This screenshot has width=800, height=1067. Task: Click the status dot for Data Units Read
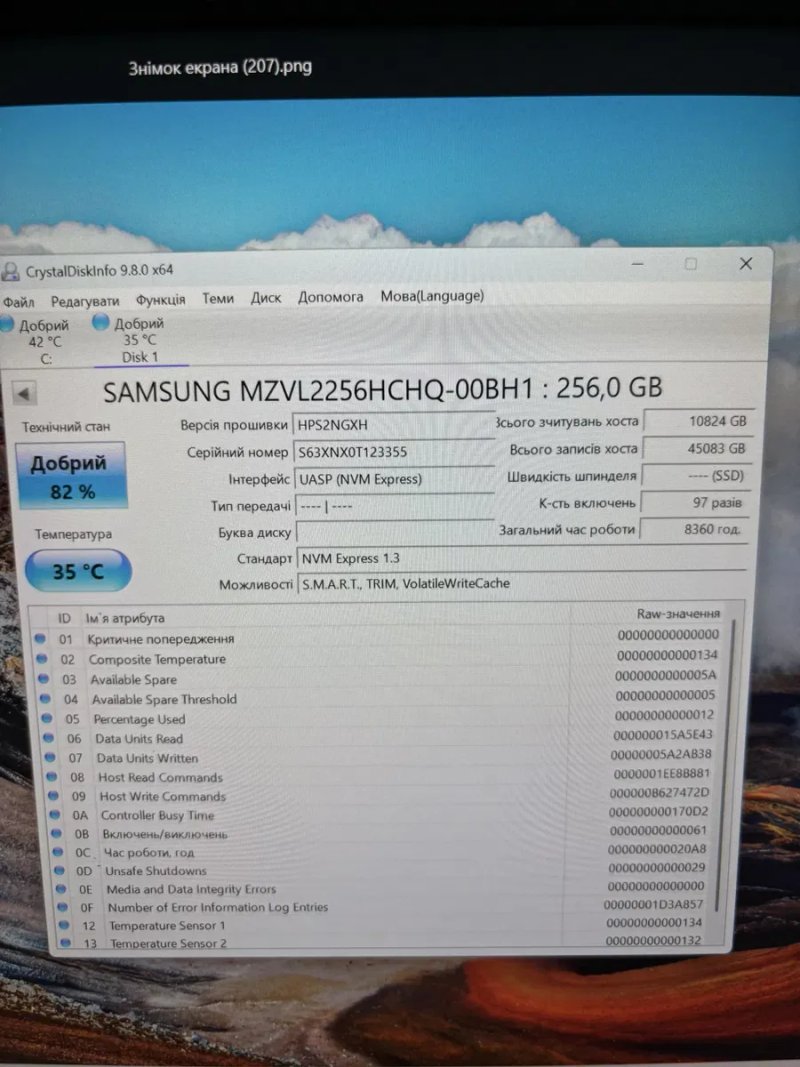point(48,738)
